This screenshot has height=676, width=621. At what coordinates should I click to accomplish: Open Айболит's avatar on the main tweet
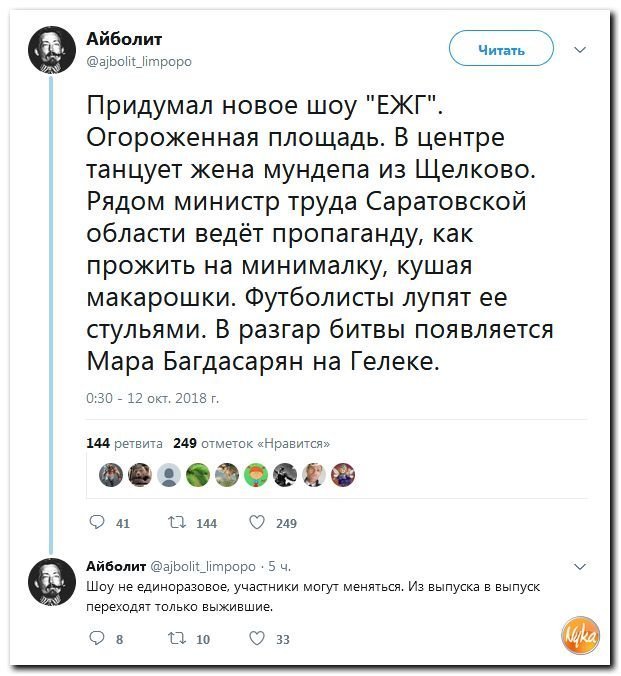click(52, 50)
